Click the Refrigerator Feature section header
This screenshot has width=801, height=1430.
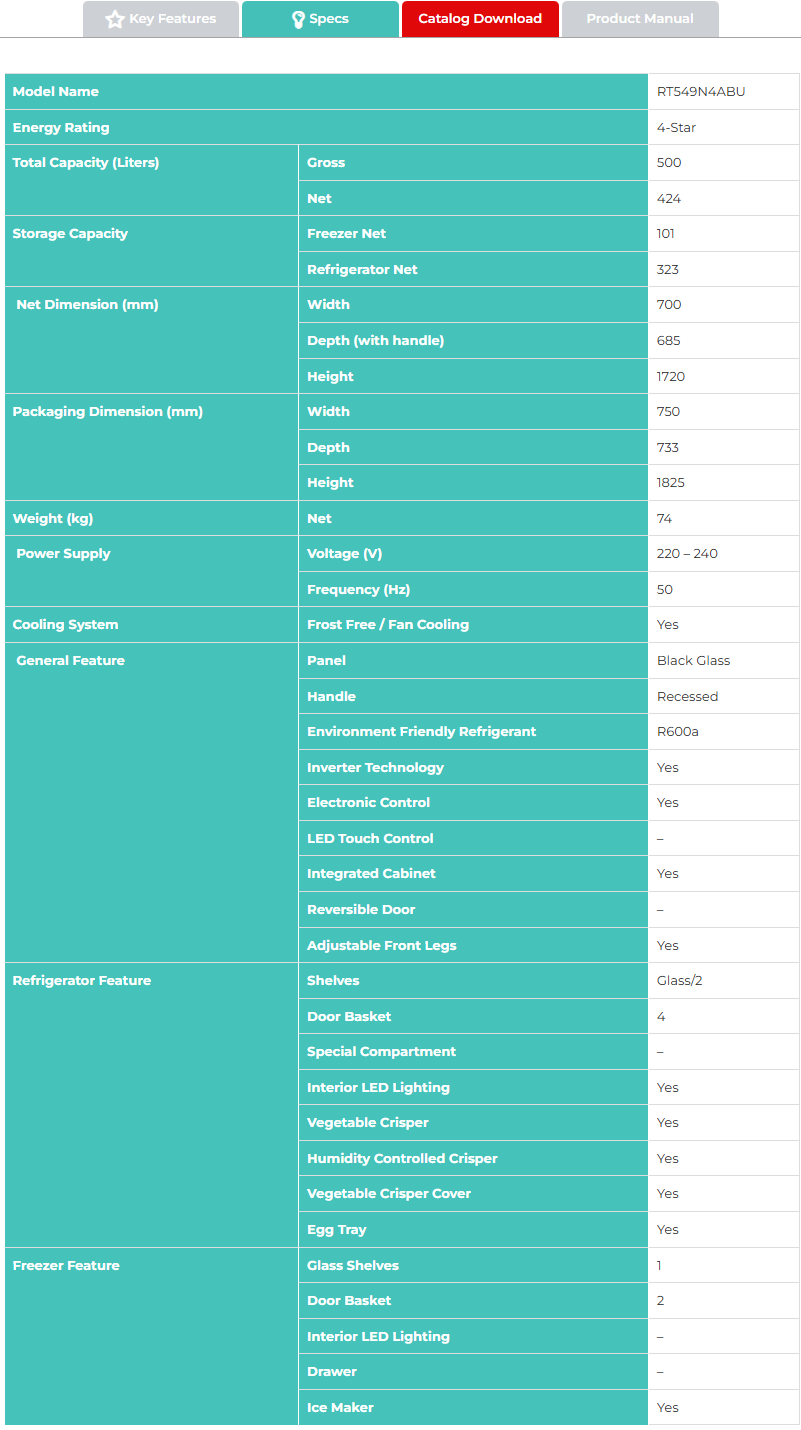click(x=82, y=981)
